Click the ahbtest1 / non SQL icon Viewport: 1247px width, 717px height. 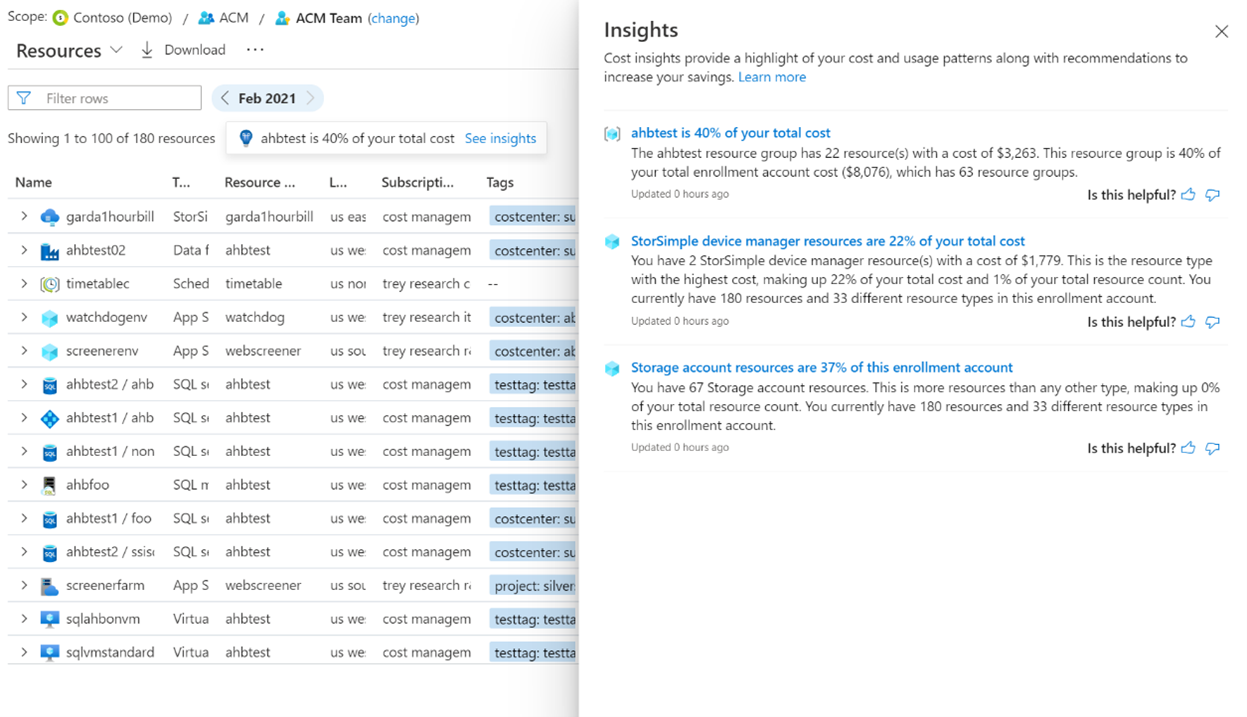[50, 452]
